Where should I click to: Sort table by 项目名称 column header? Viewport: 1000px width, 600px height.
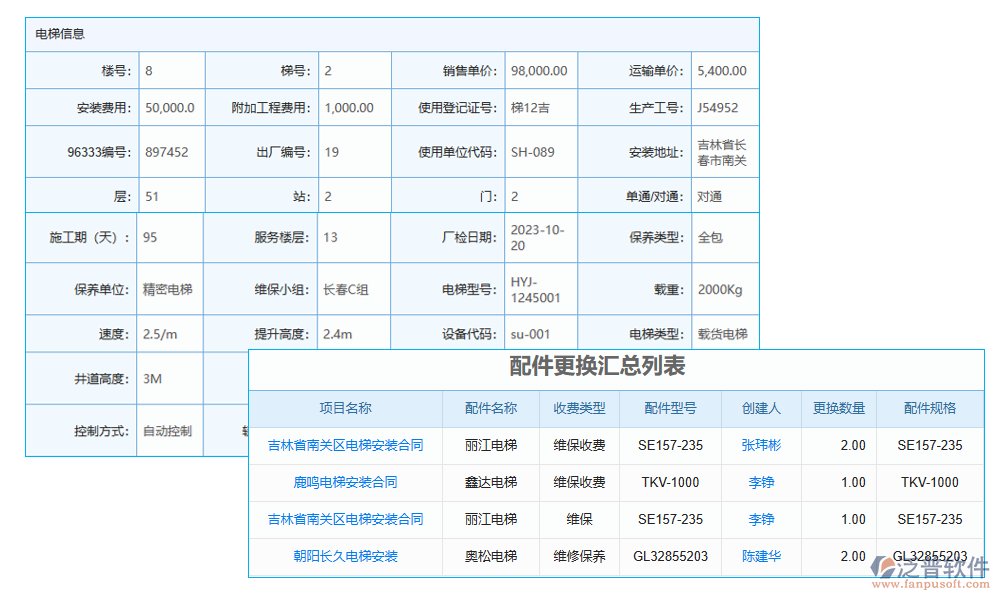pos(345,409)
